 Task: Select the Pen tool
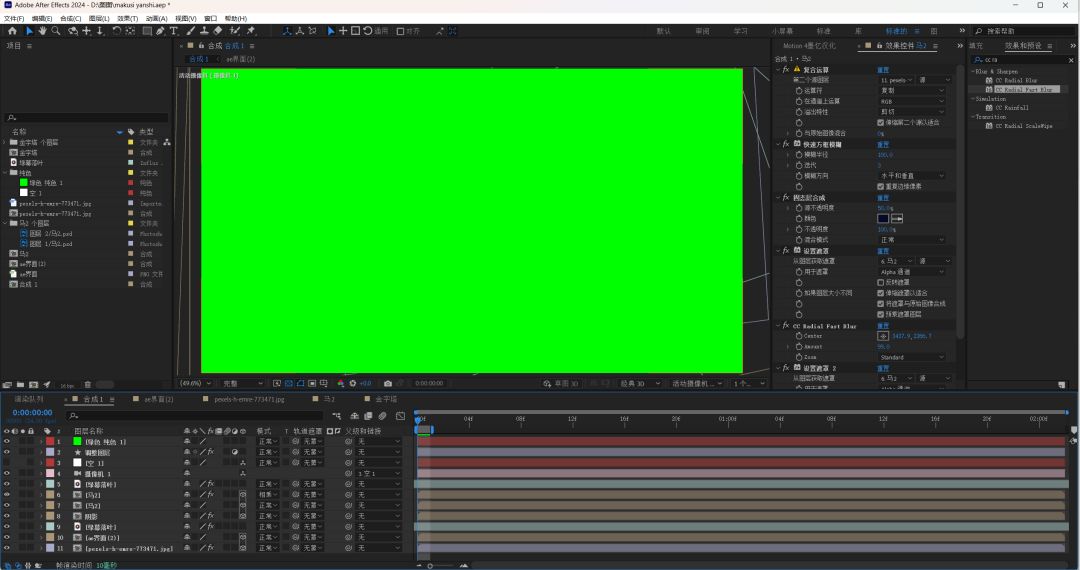[x=160, y=31]
